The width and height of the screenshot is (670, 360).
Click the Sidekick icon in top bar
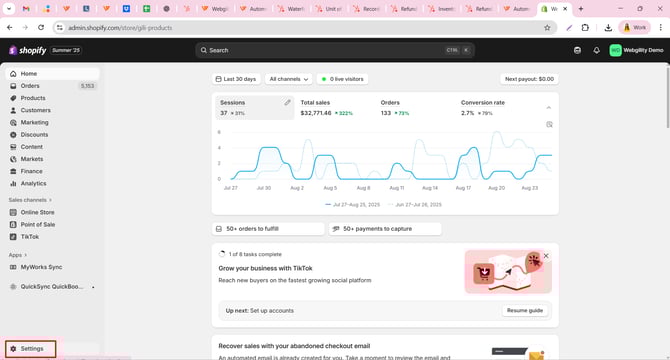coord(577,50)
